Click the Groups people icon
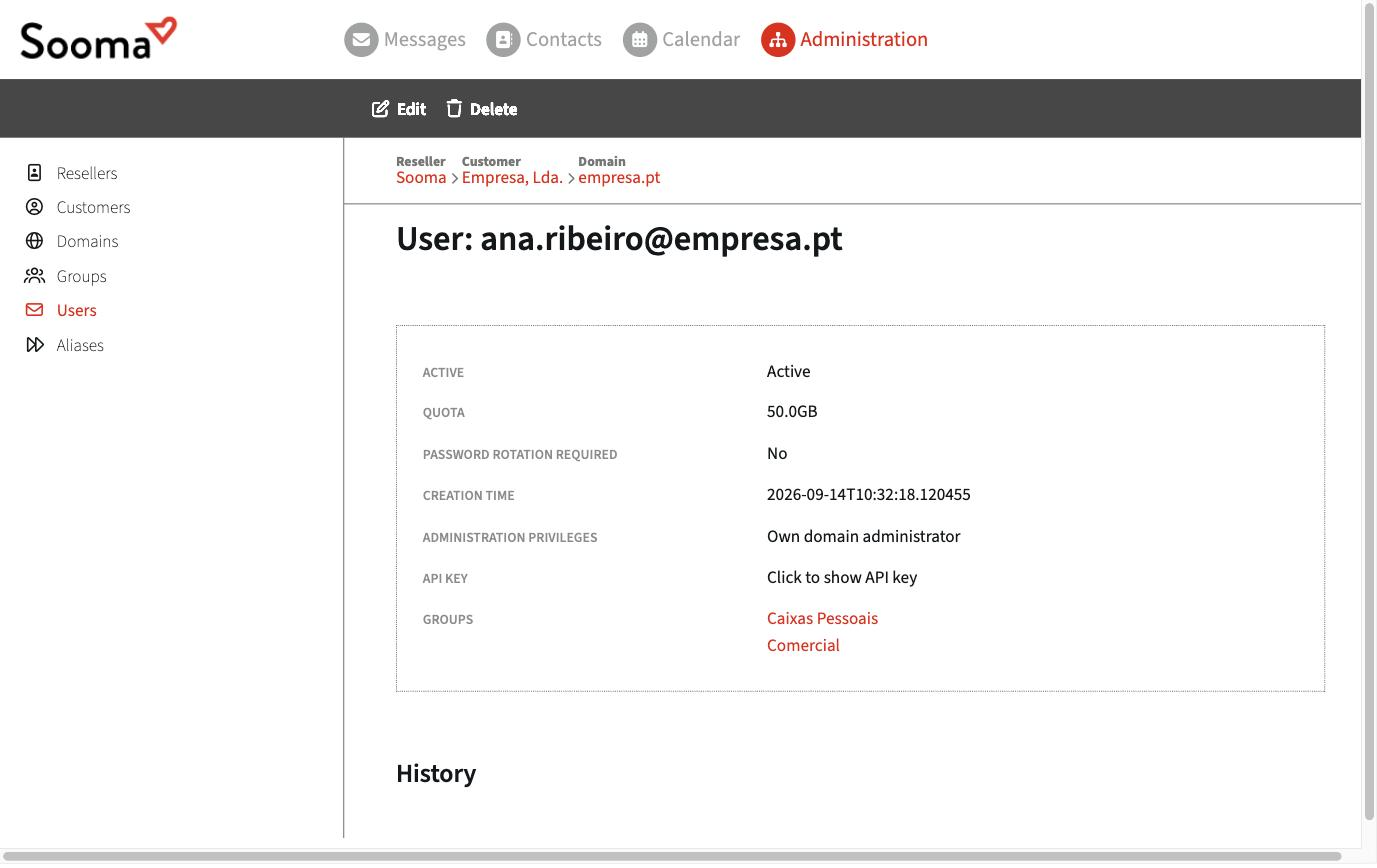 click(x=35, y=276)
